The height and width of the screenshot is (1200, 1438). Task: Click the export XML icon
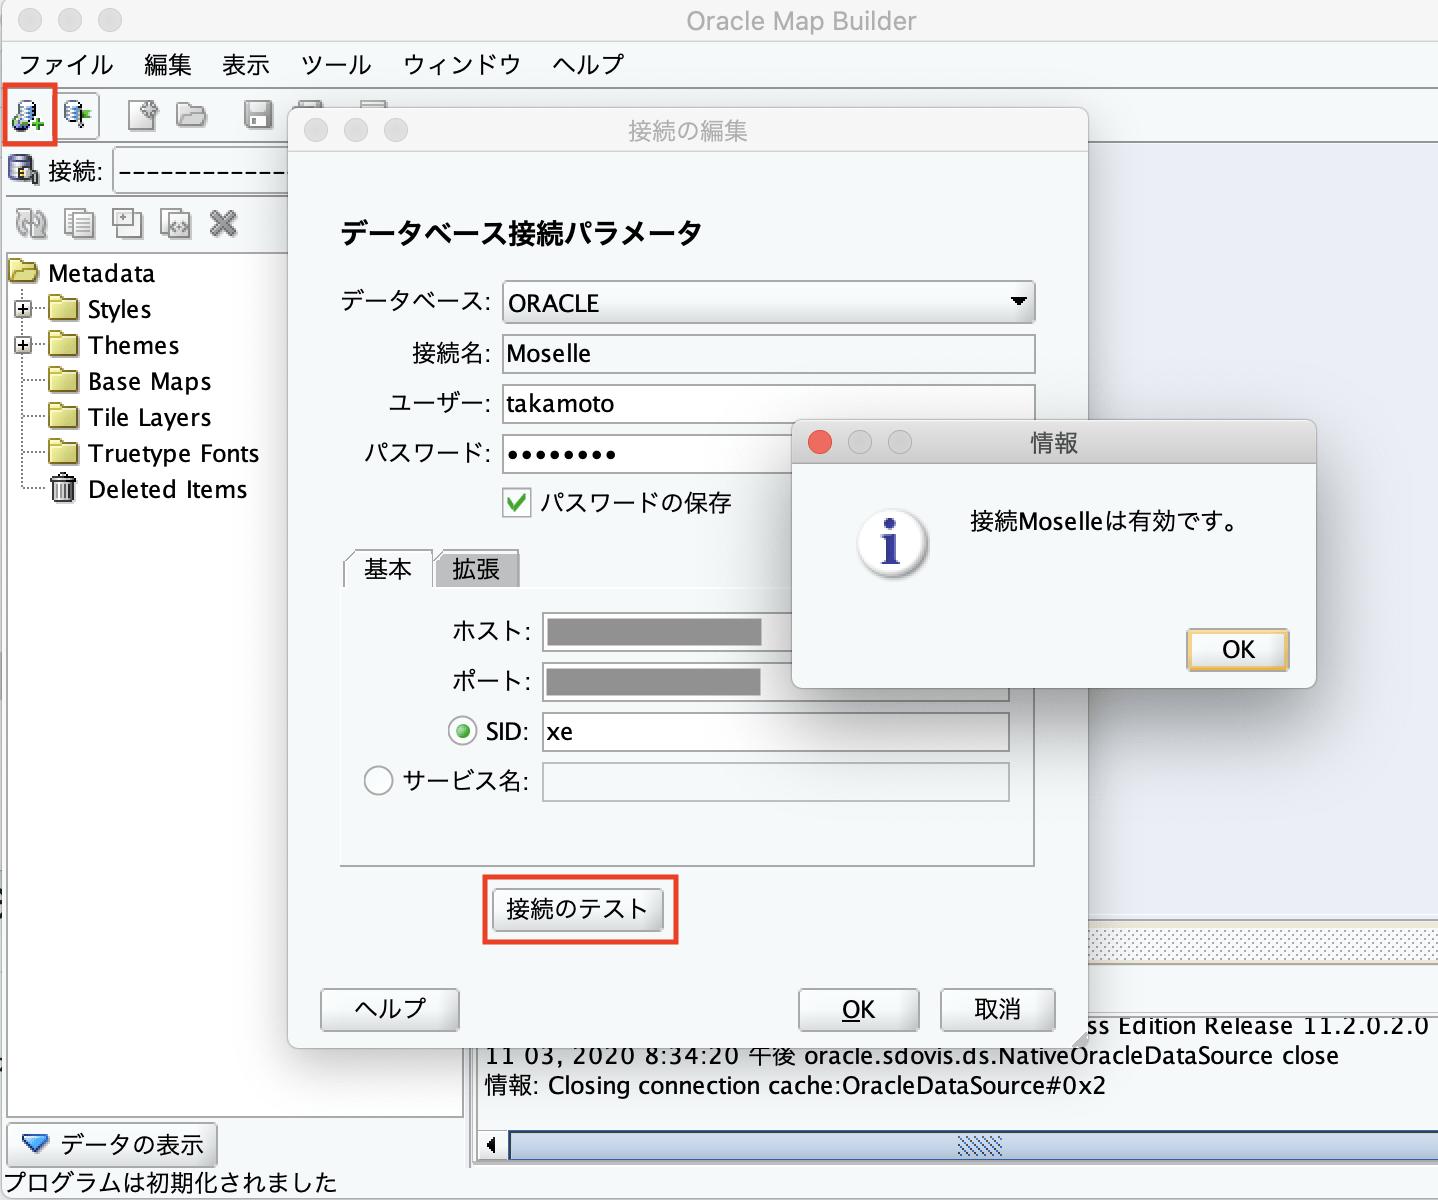tap(175, 223)
